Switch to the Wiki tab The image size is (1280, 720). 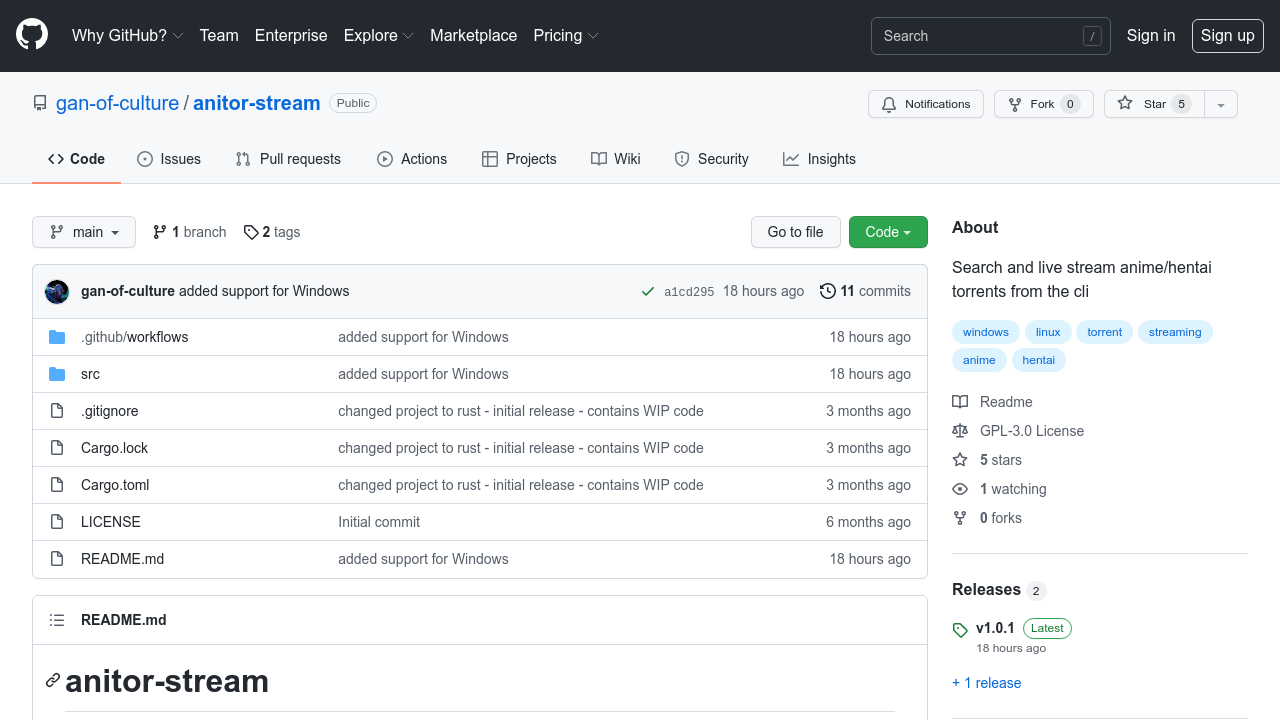pos(616,159)
